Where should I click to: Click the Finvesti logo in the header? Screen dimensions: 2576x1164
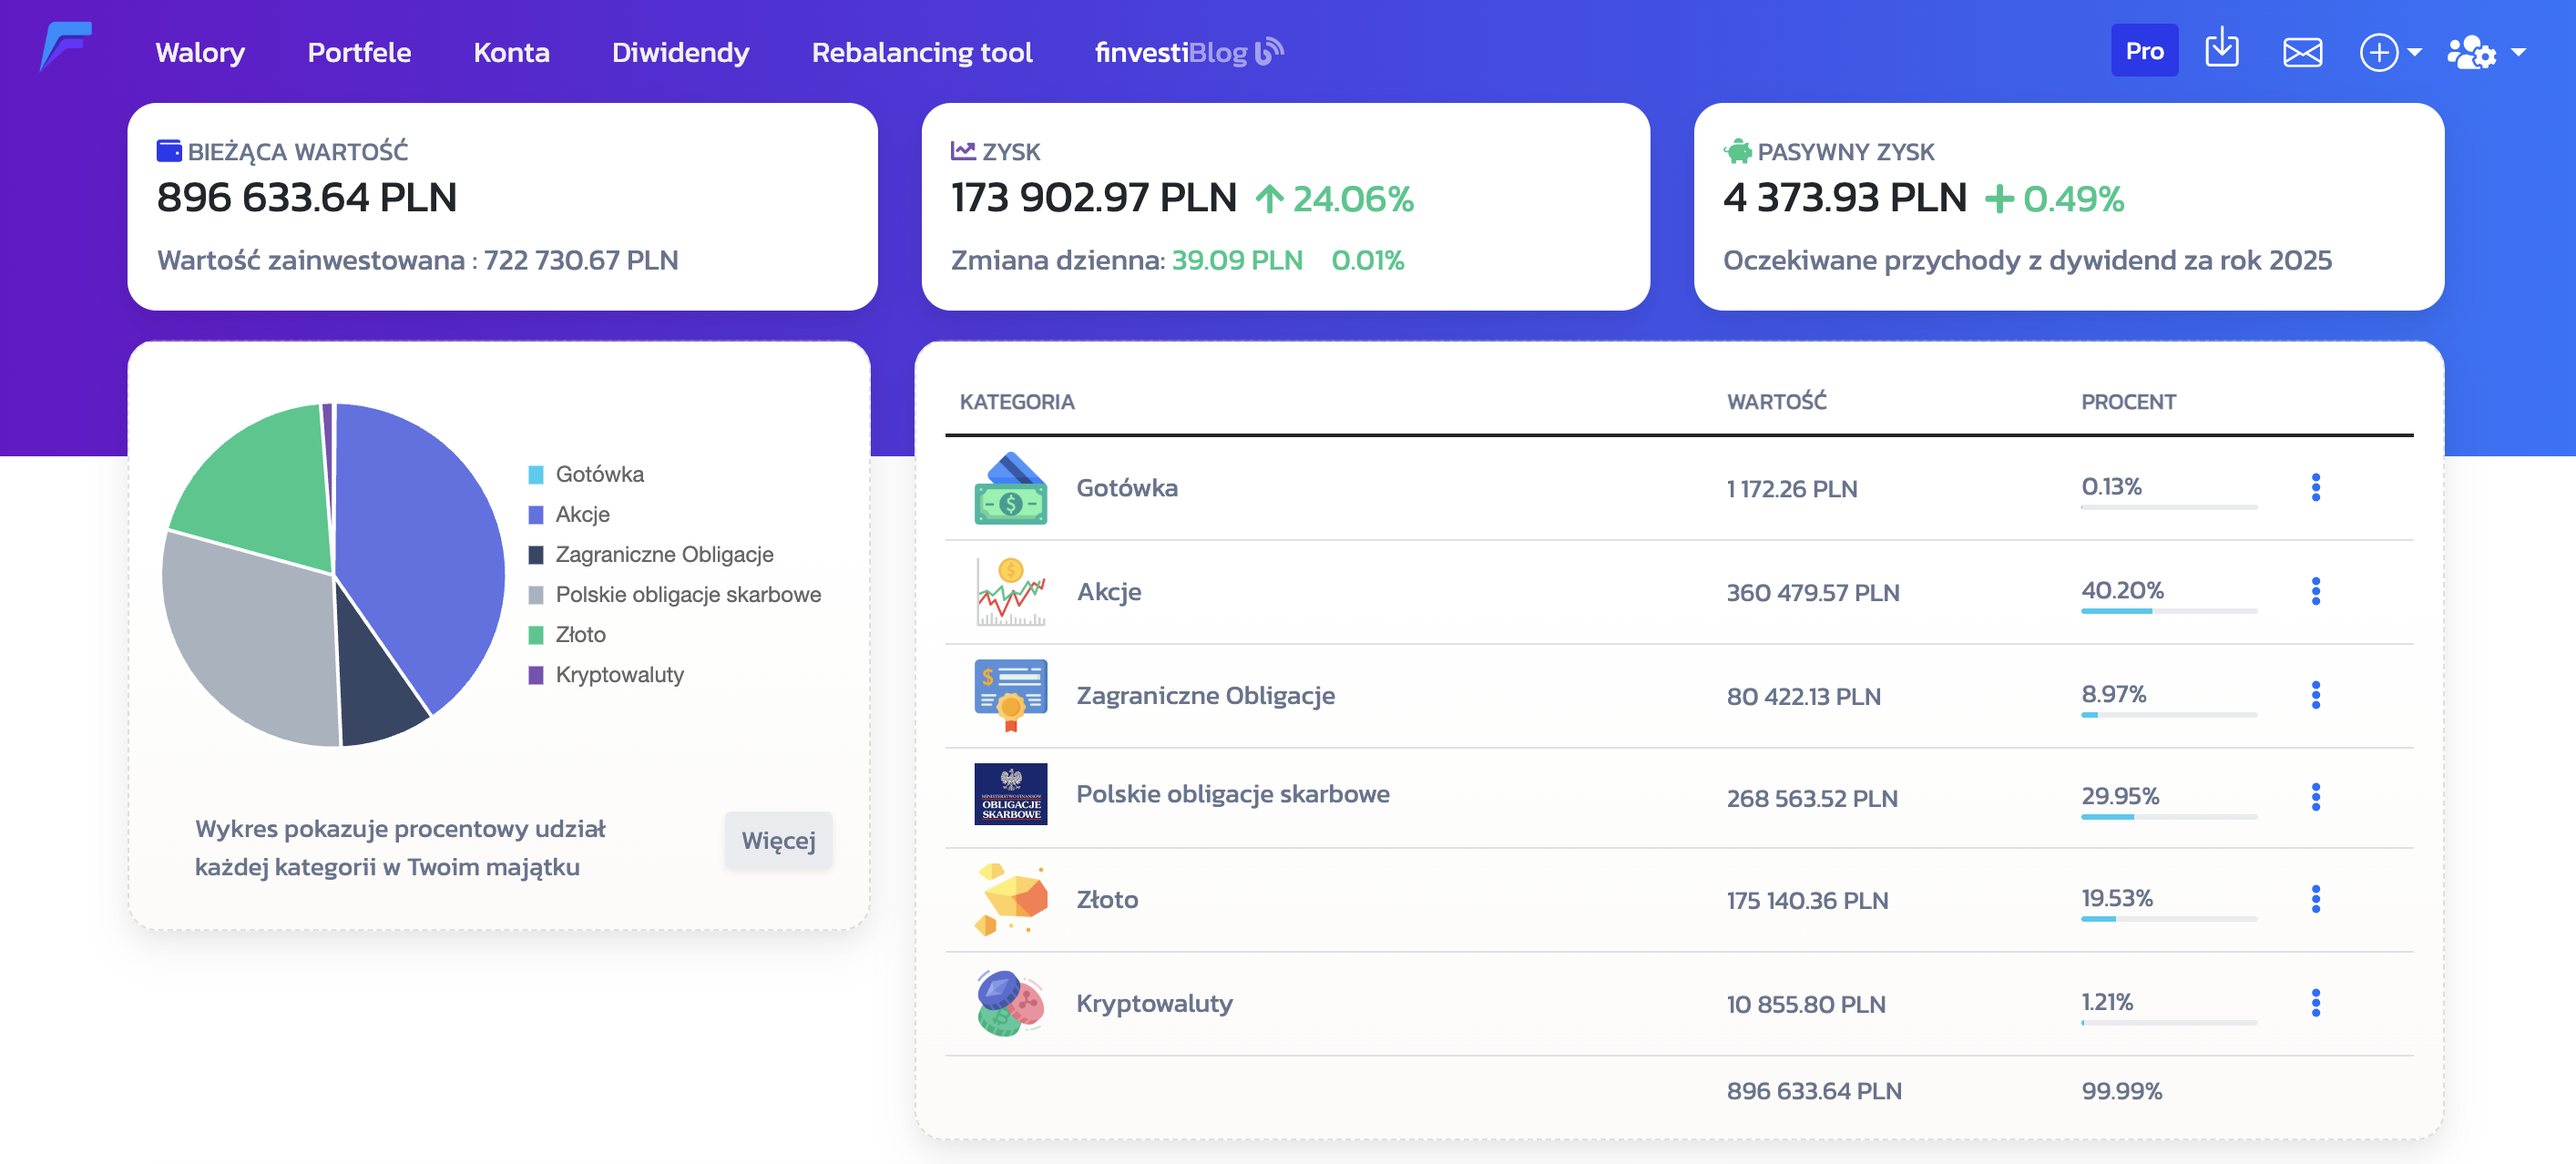tap(66, 47)
